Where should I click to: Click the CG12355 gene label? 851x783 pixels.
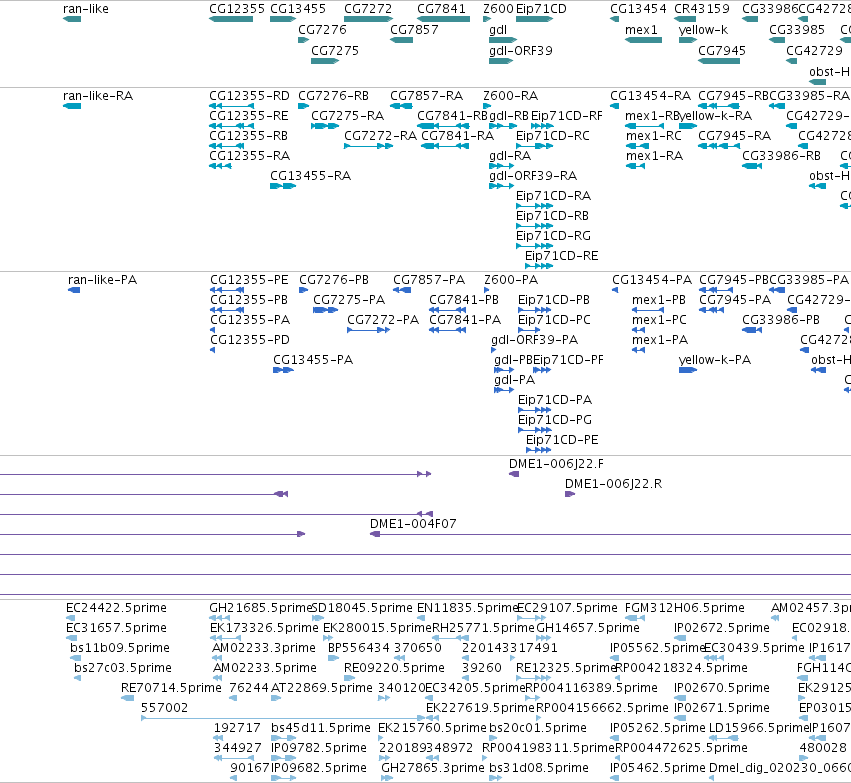237,9
